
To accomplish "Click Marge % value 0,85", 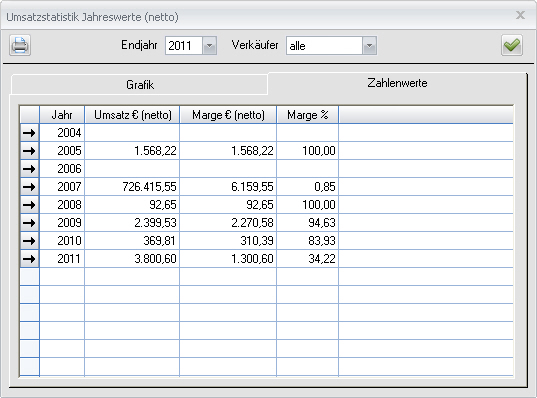I will (x=308, y=187).
